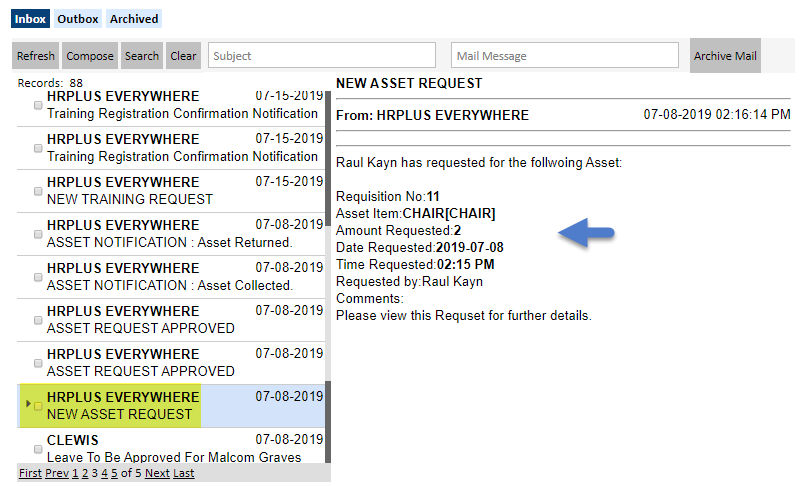The height and width of the screenshot is (486, 808).
Task: Tick checkbox for NEW TRAINING REQUEST mail
Action: 38,191
